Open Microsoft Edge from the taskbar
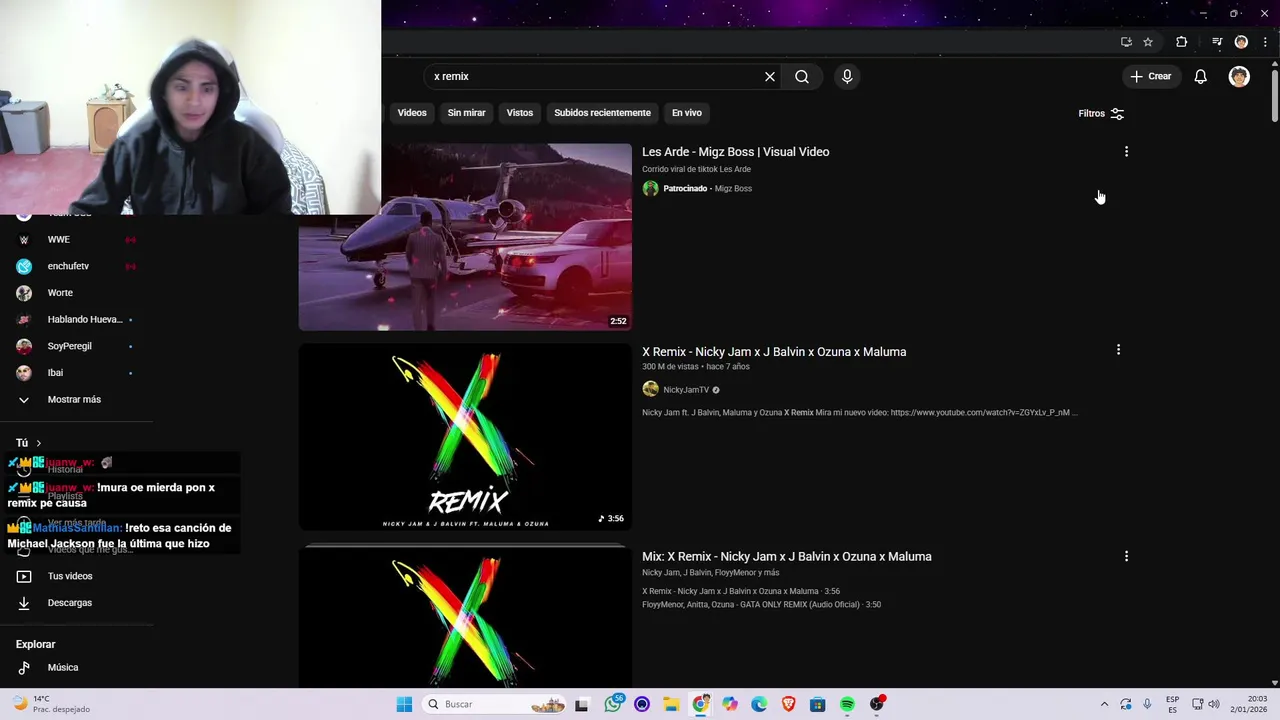1280x720 pixels. 759,704
